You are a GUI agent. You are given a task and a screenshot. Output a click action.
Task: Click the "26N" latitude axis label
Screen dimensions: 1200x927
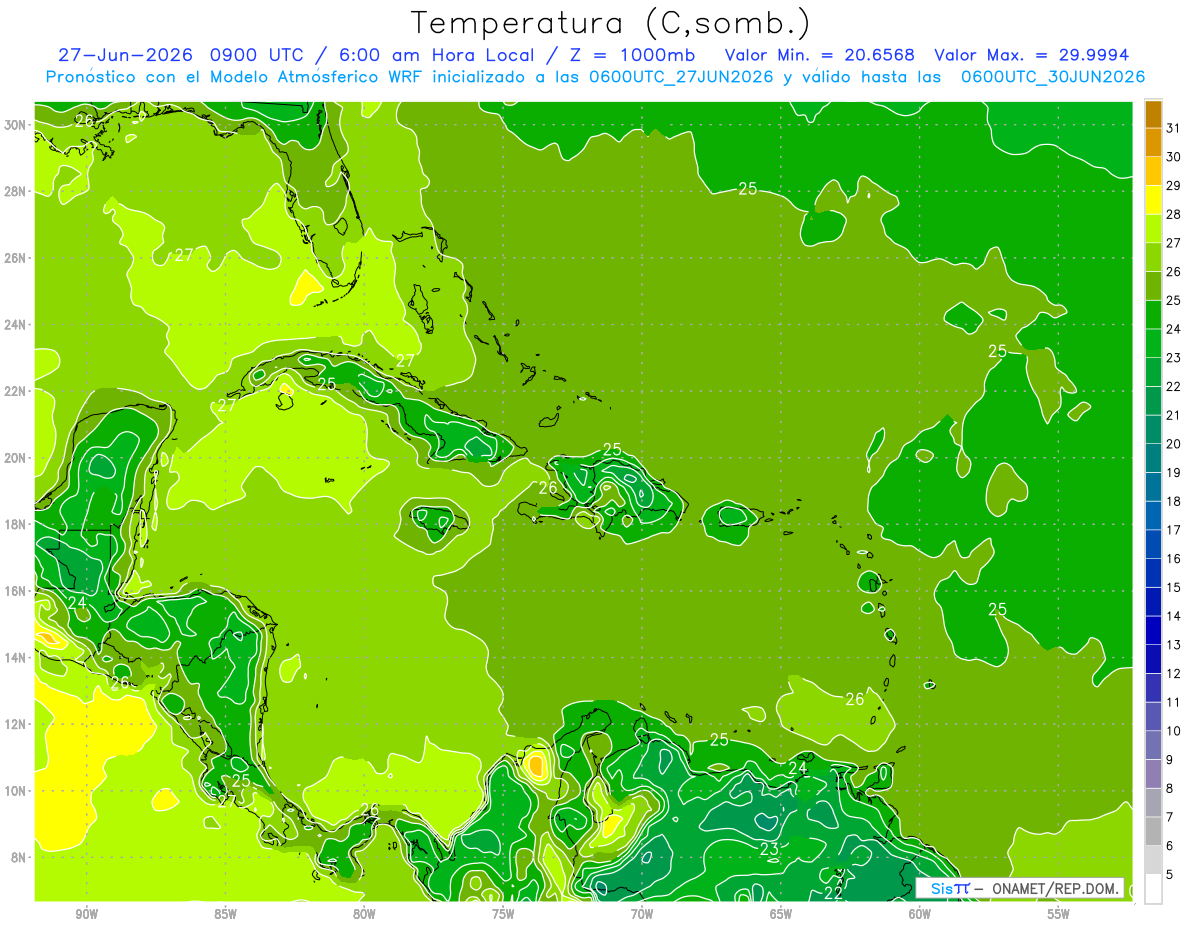16,257
